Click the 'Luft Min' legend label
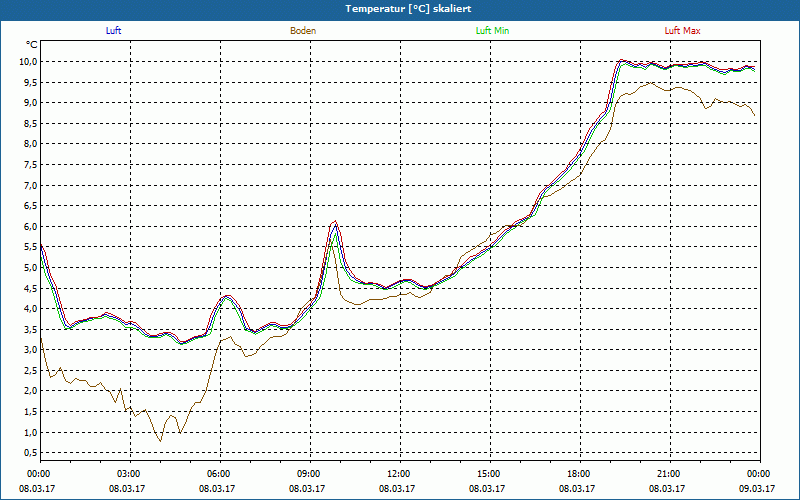800x500 pixels. pos(492,31)
